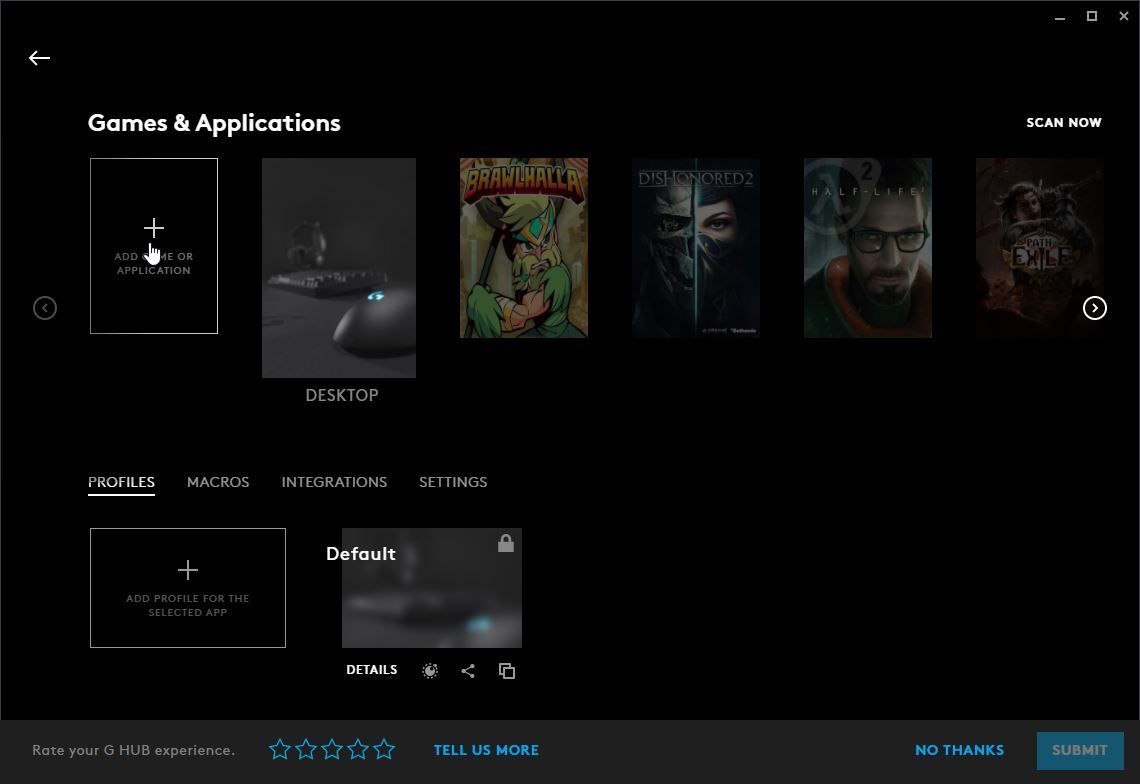Open the Integrations tab
This screenshot has height=784, width=1140.
click(334, 482)
